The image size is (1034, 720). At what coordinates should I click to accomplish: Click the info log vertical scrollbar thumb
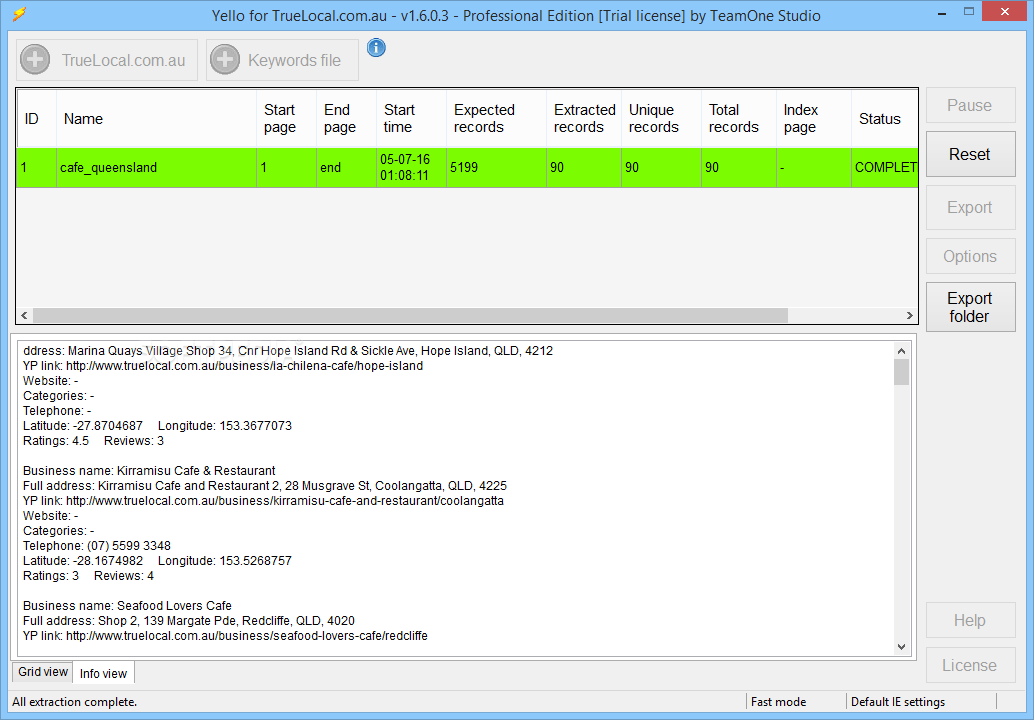click(x=901, y=372)
